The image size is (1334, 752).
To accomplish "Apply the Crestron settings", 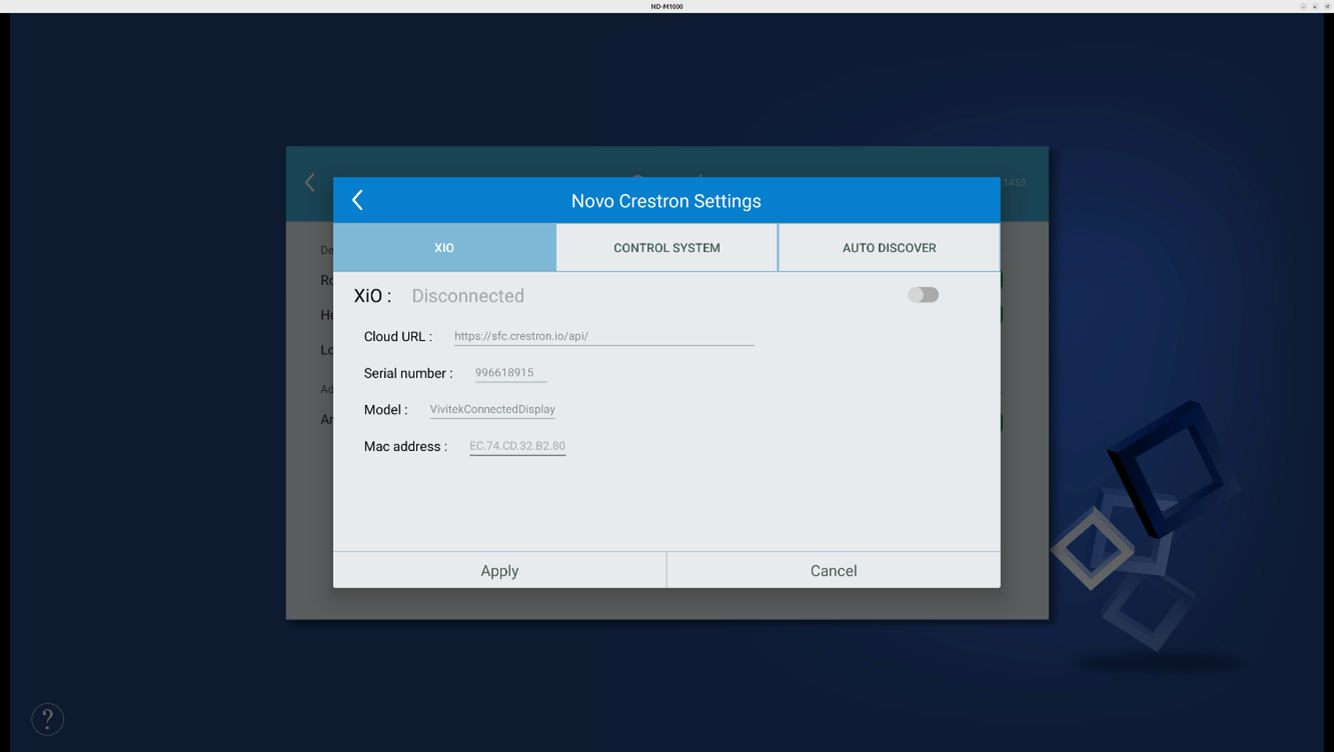I will coord(499,570).
